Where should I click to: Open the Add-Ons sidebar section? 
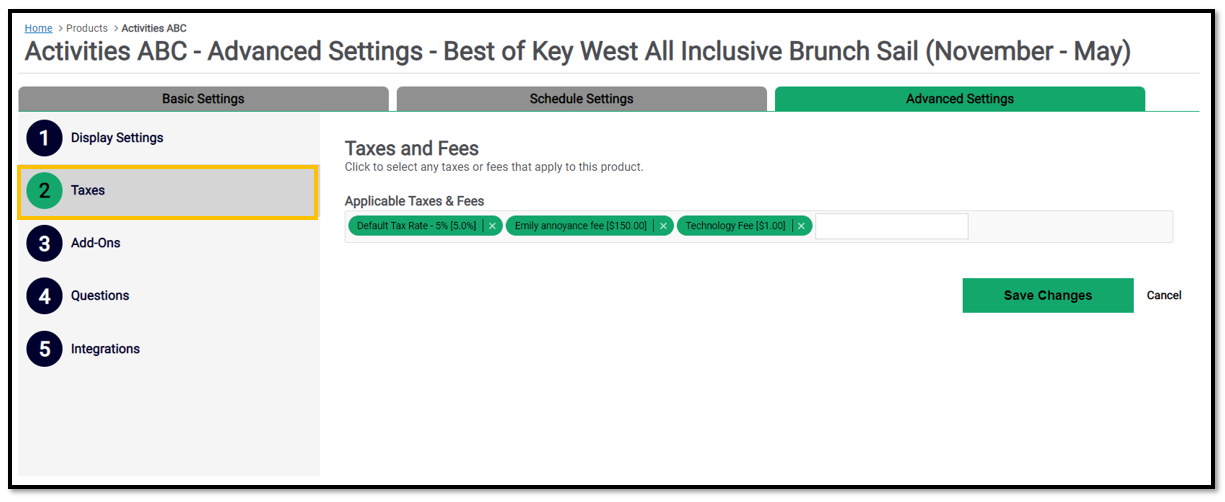coord(96,243)
